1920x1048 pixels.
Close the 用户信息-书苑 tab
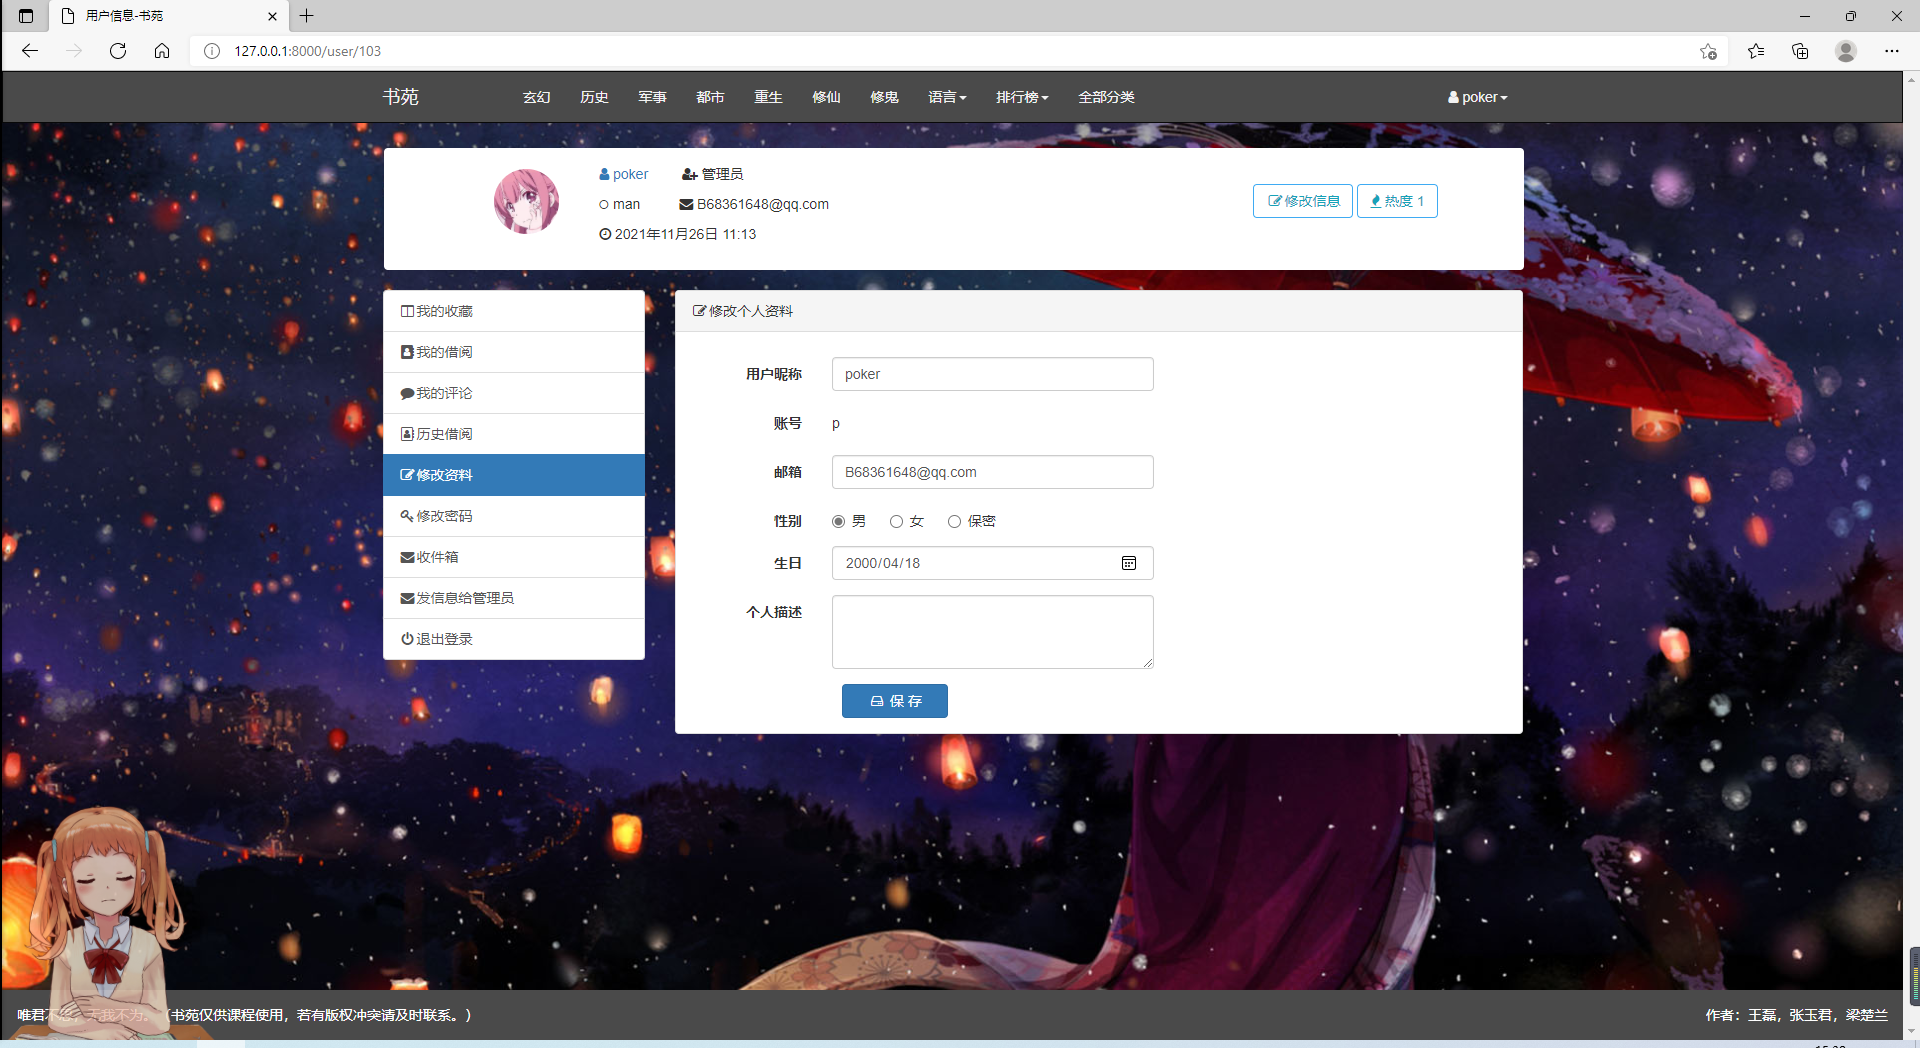coord(272,16)
